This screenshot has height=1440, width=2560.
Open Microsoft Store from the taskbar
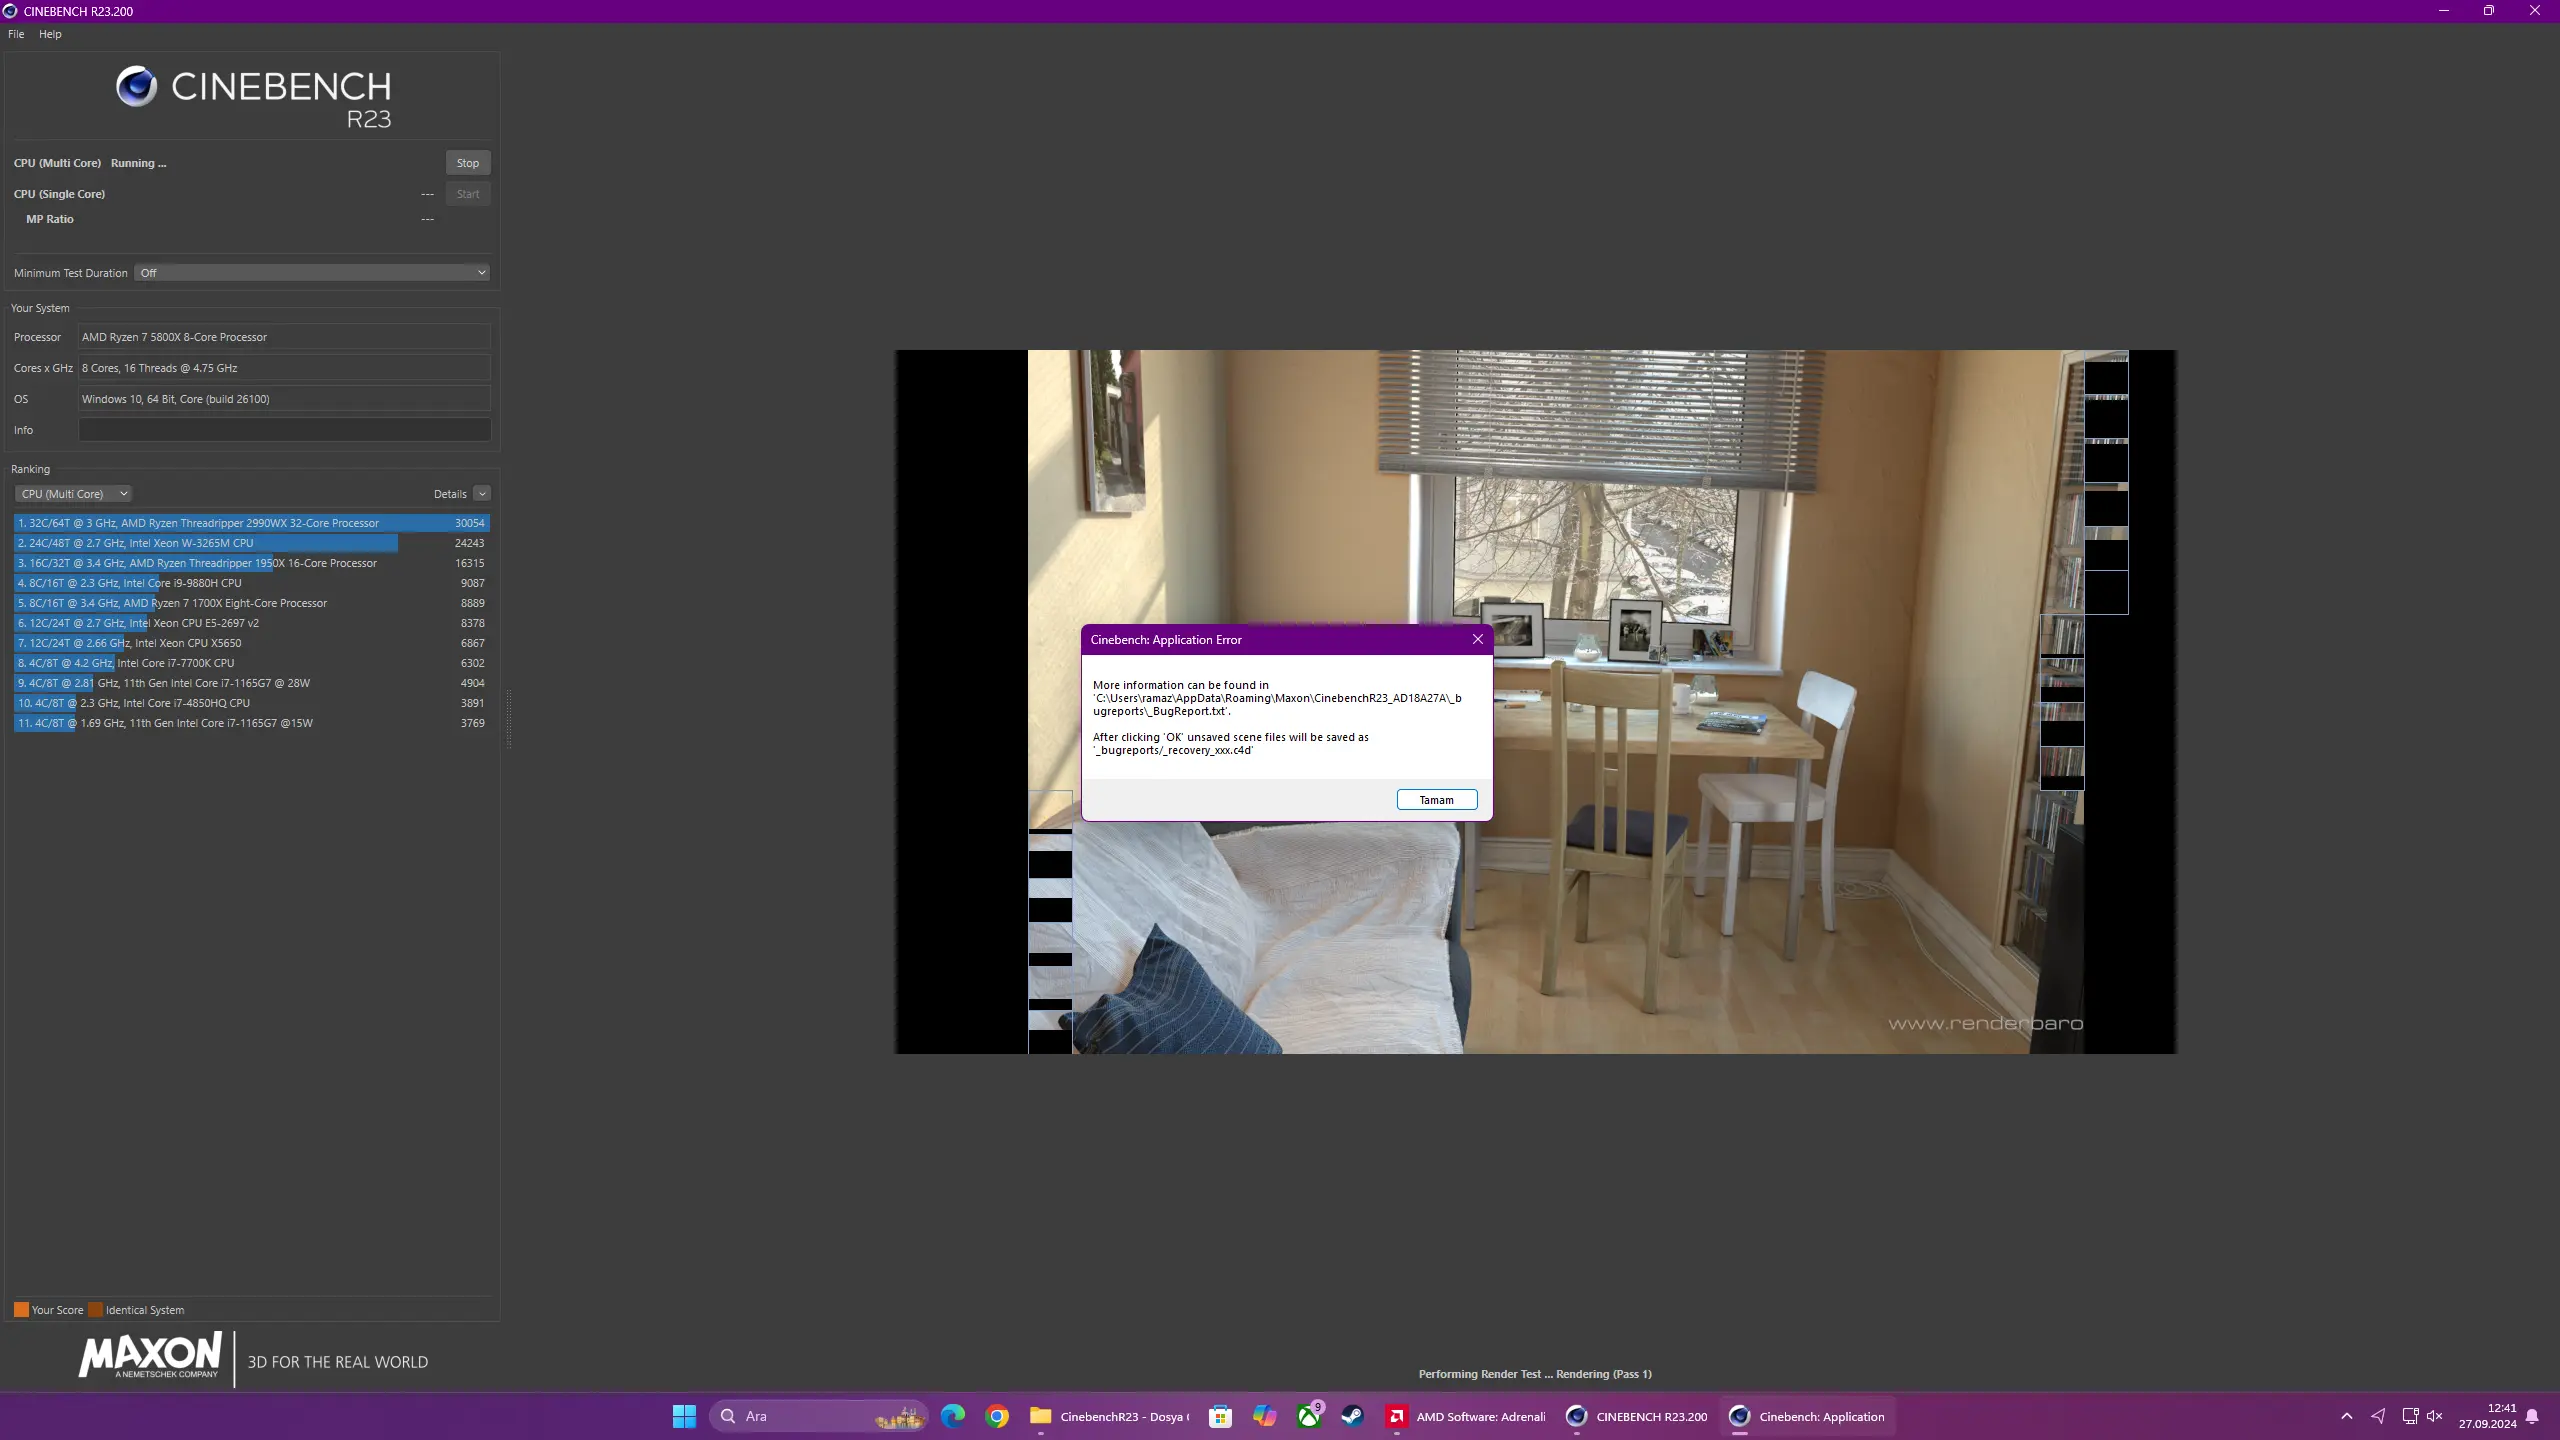point(1220,1416)
